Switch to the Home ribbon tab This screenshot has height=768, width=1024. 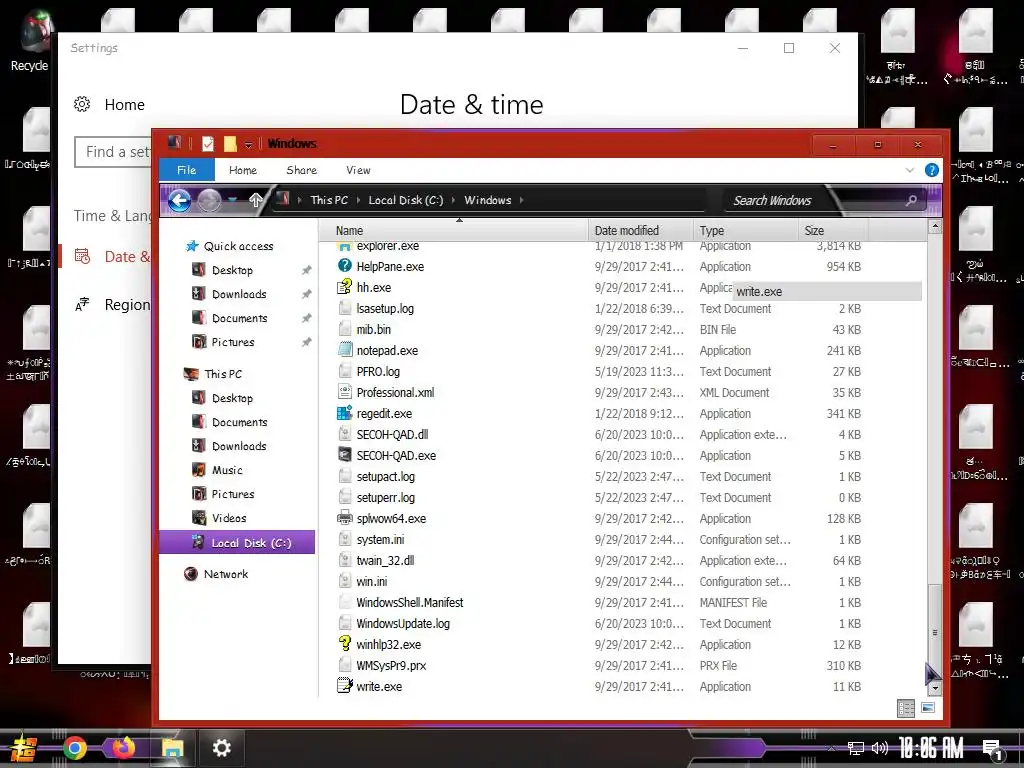pos(243,170)
